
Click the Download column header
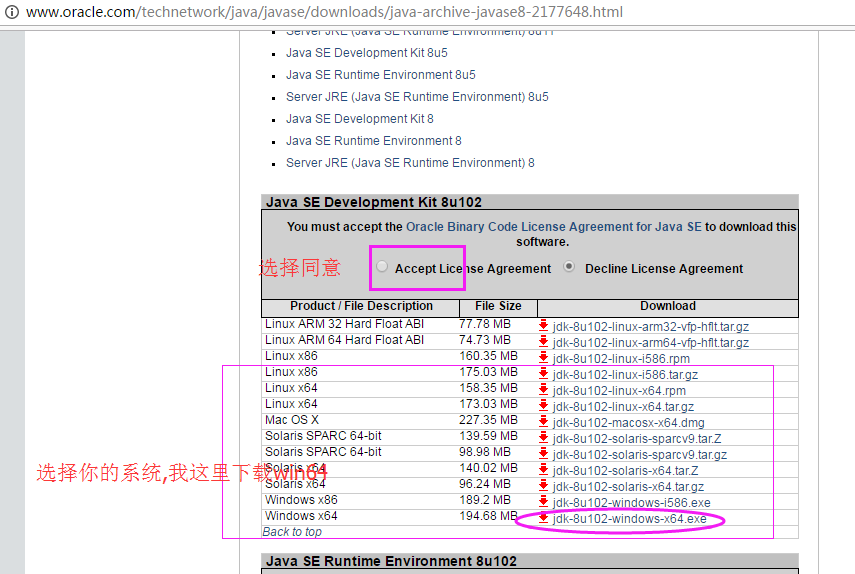tap(668, 306)
